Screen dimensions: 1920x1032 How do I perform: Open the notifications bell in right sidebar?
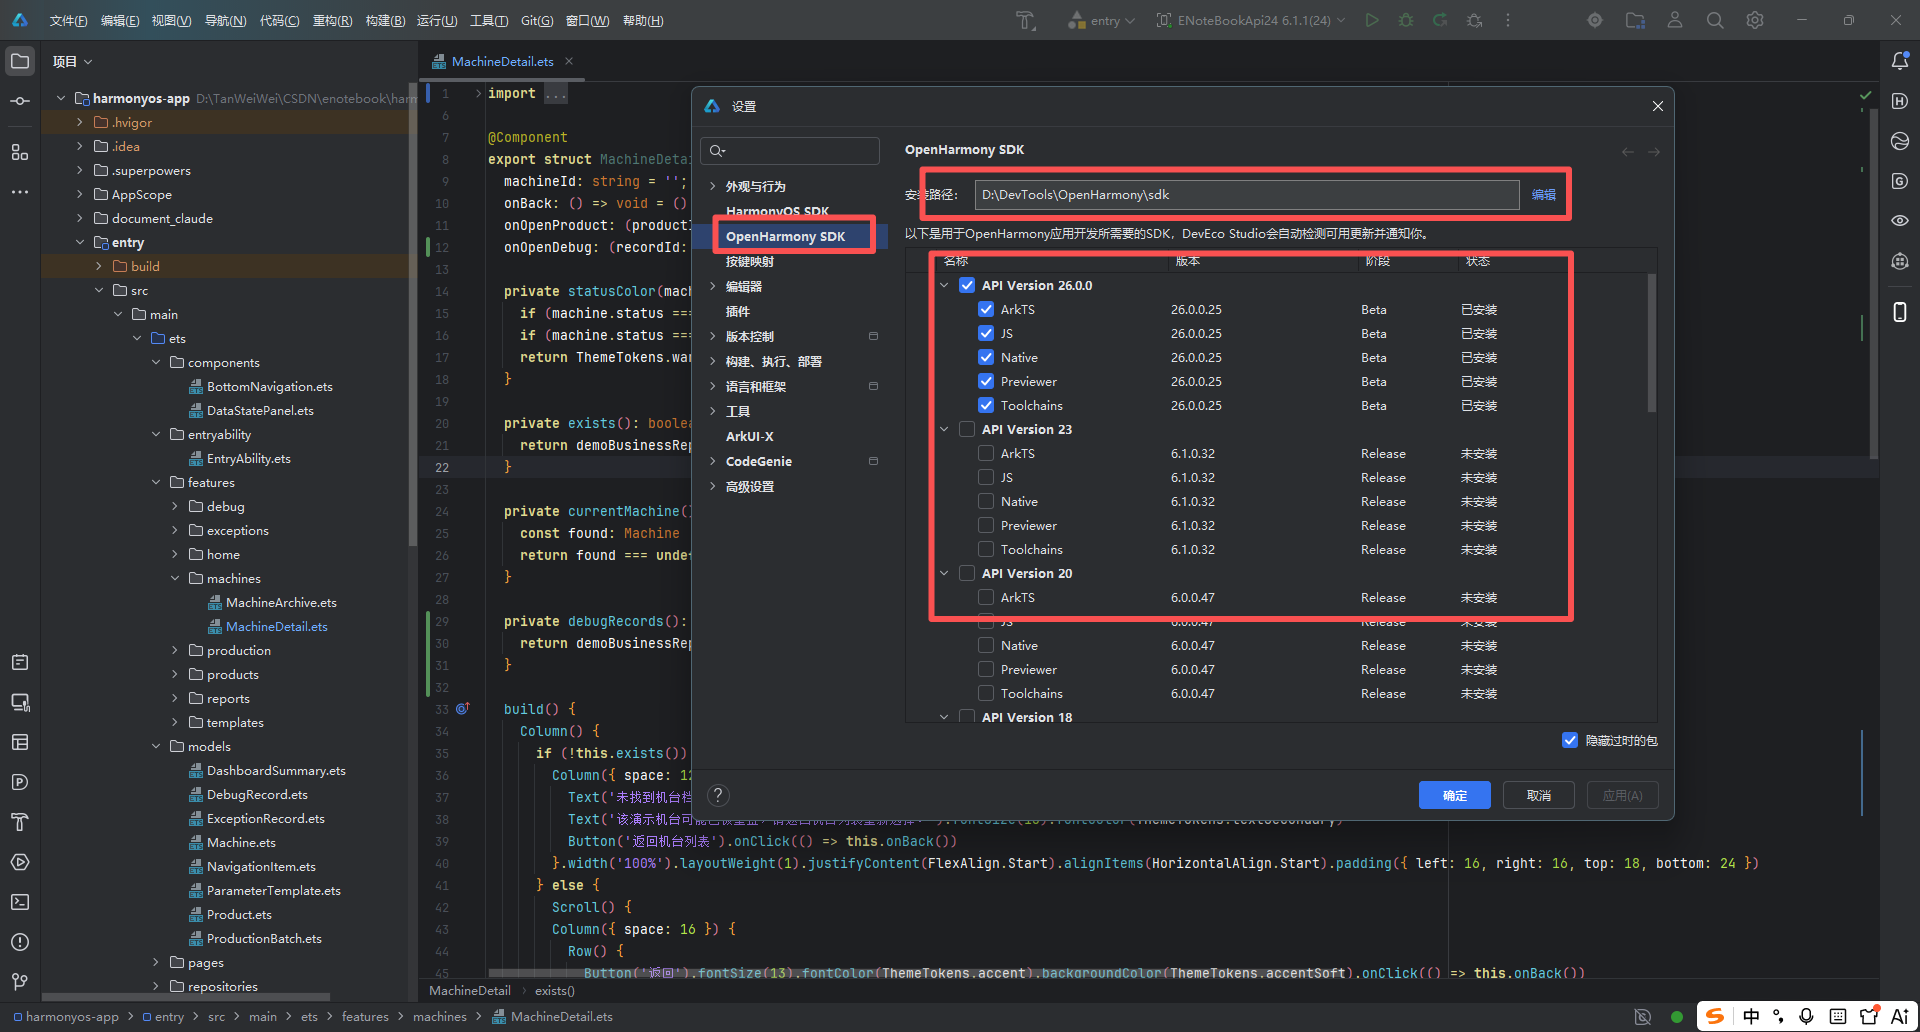1900,61
